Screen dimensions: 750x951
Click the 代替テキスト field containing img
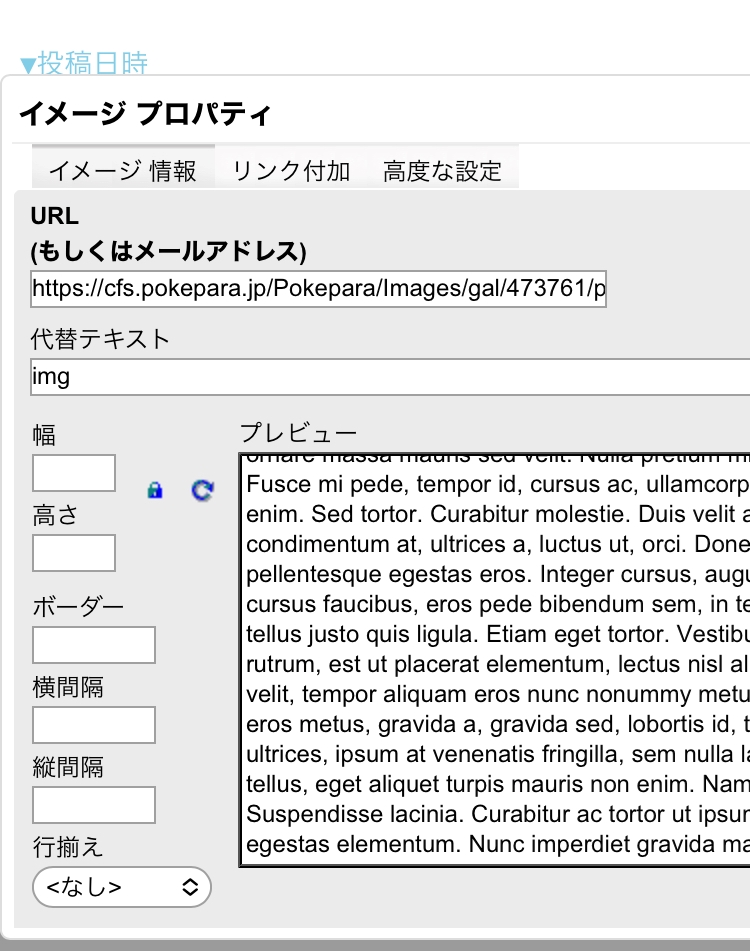coord(390,377)
